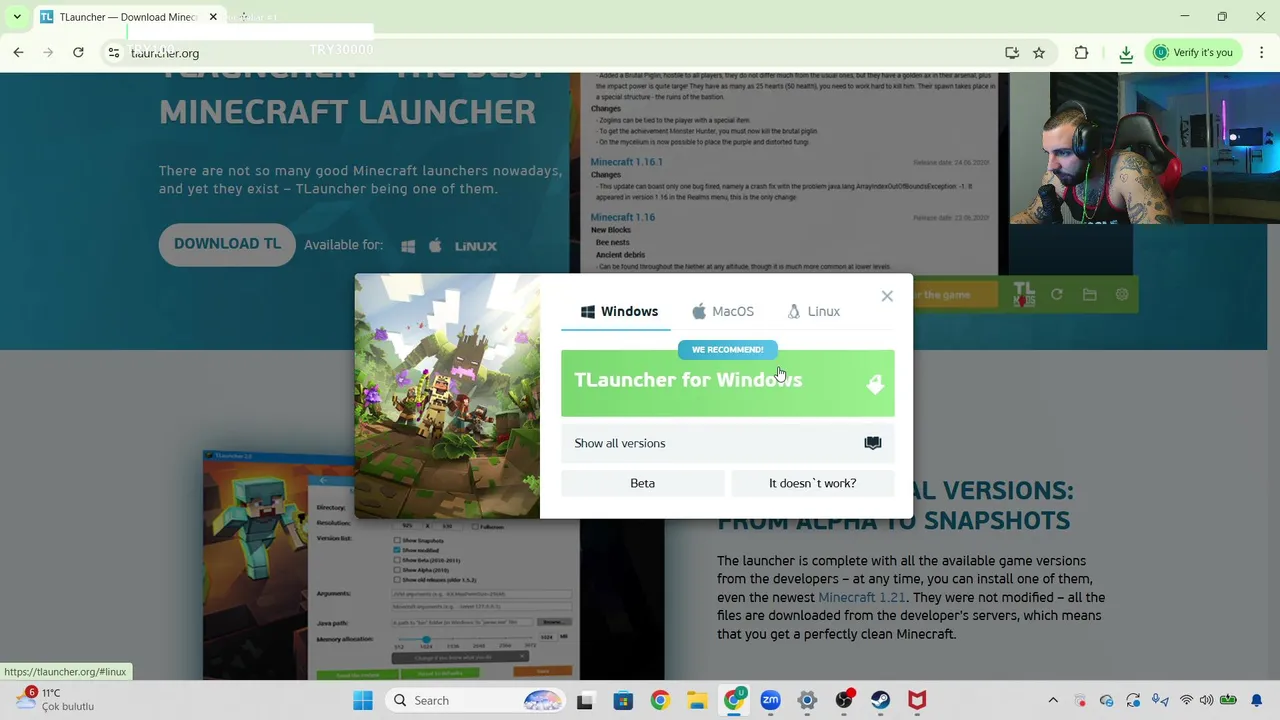Screen dimensions: 1280x720
Task: Open OBS Studio from taskbar
Action: click(844, 700)
